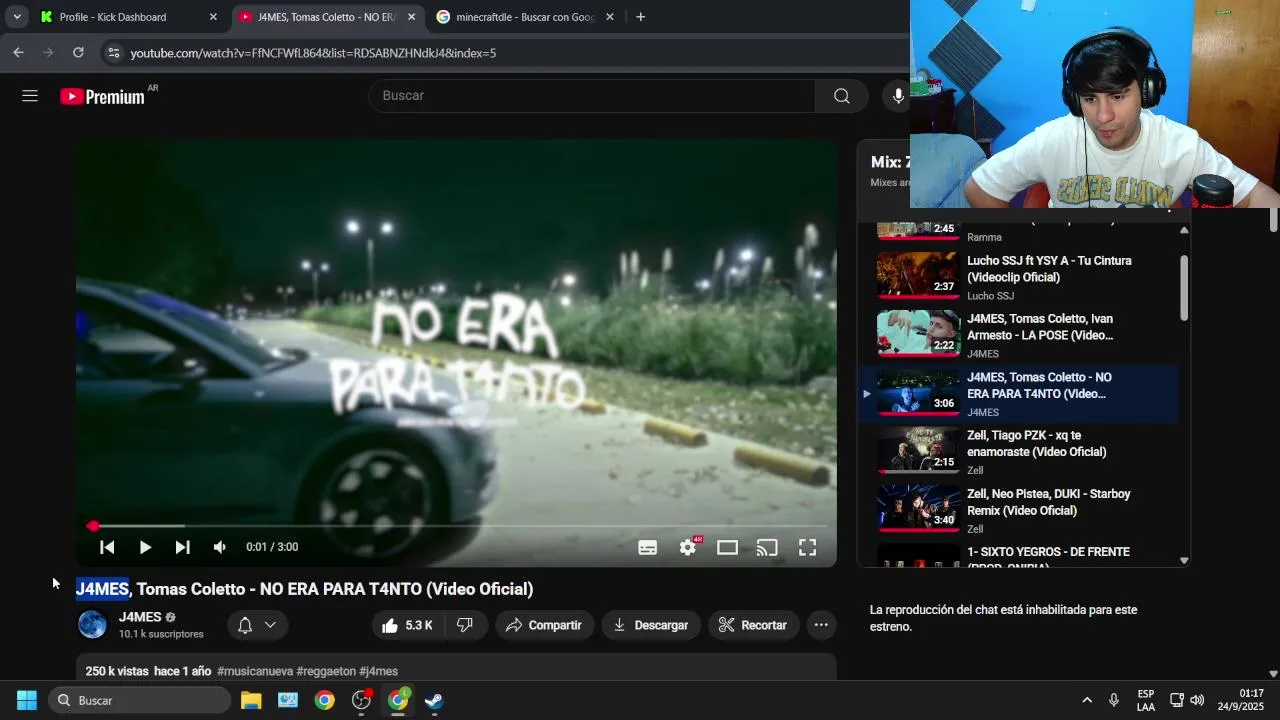Open Steam from the taskbar
Viewport: 1280px width, 720px height.
tap(434, 700)
